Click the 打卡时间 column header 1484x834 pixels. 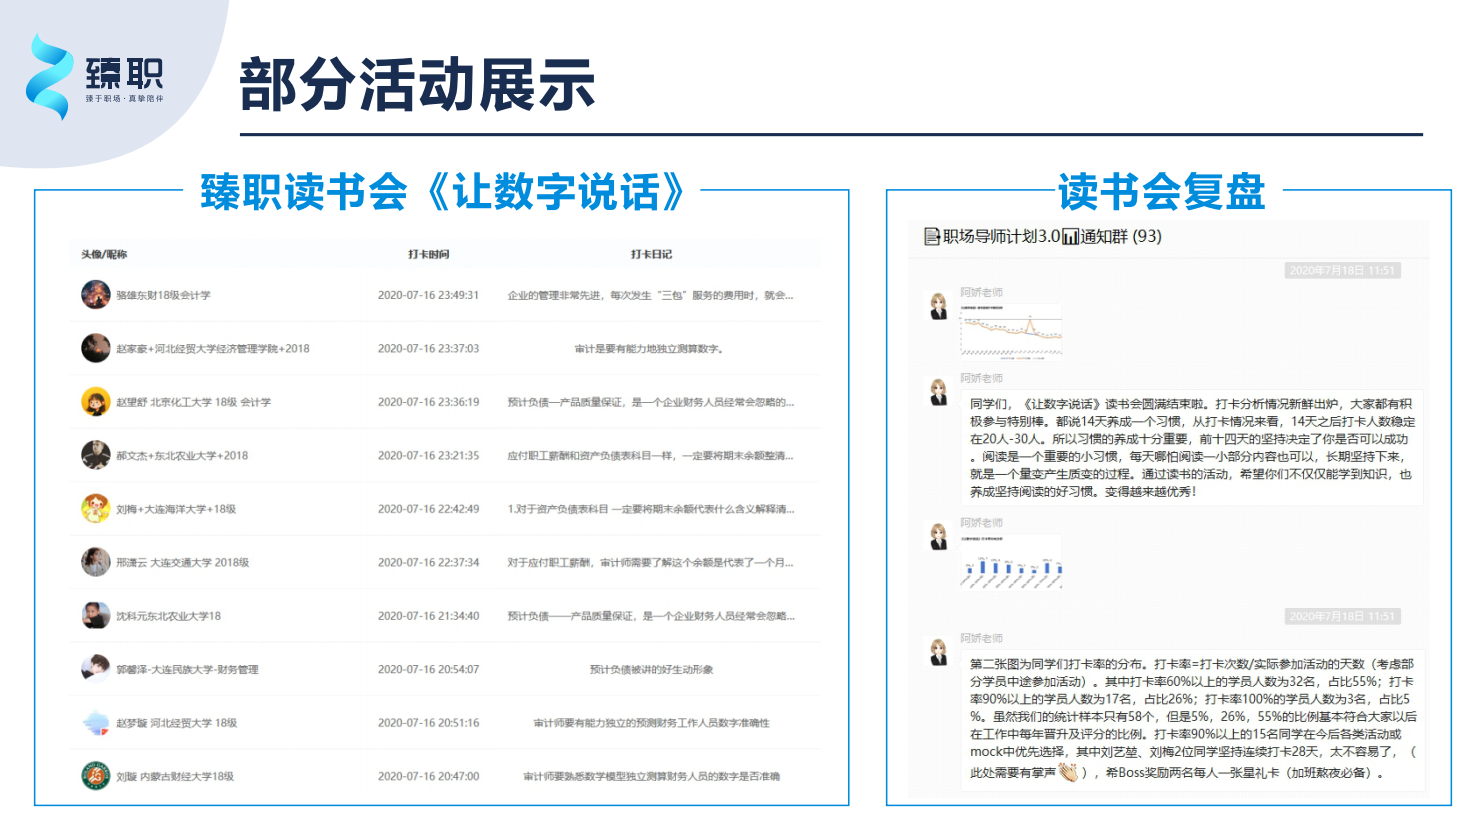[x=428, y=254]
